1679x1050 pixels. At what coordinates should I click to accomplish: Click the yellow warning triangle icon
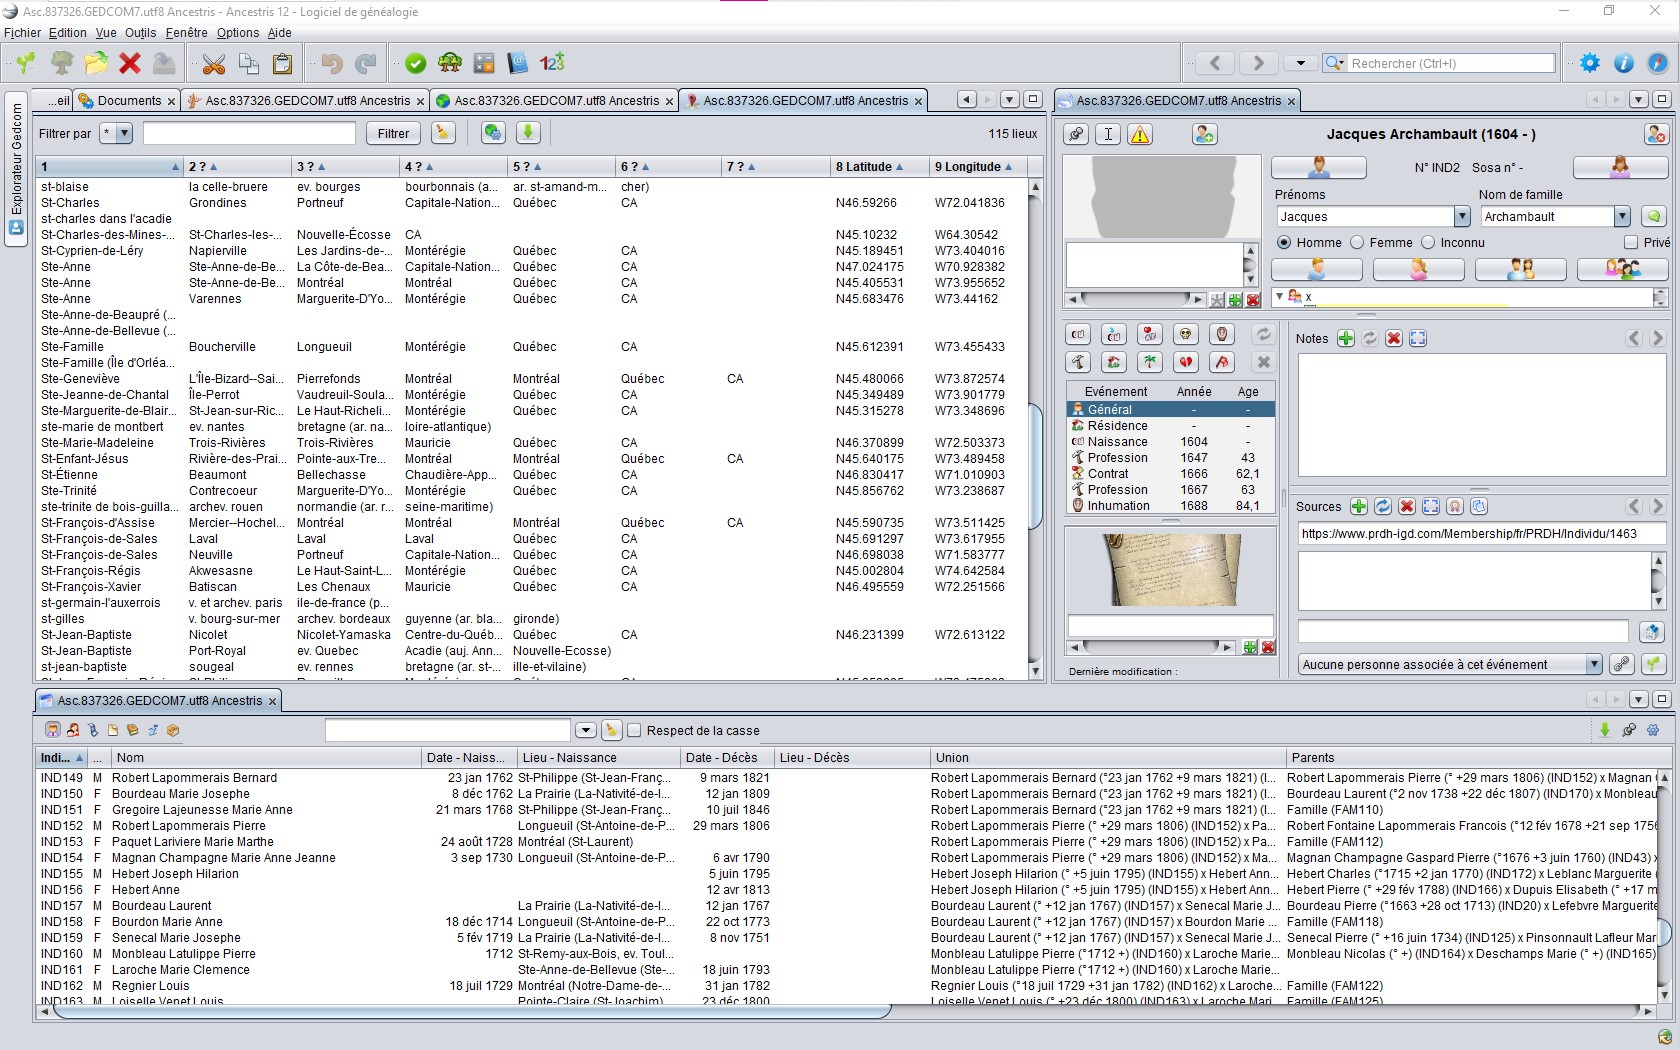tap(1140, 134)
